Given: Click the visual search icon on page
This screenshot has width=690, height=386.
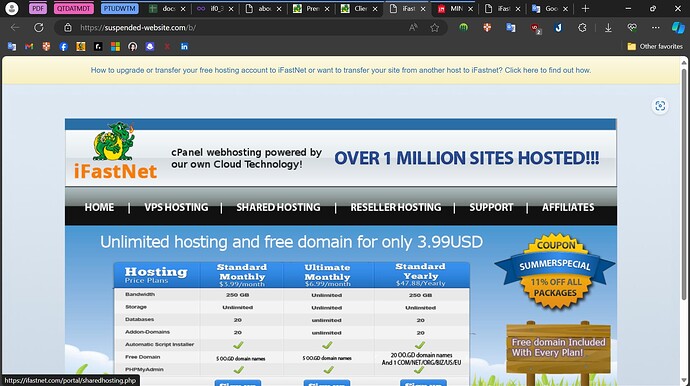Looking at the screenshot, I should pos(660,106).
